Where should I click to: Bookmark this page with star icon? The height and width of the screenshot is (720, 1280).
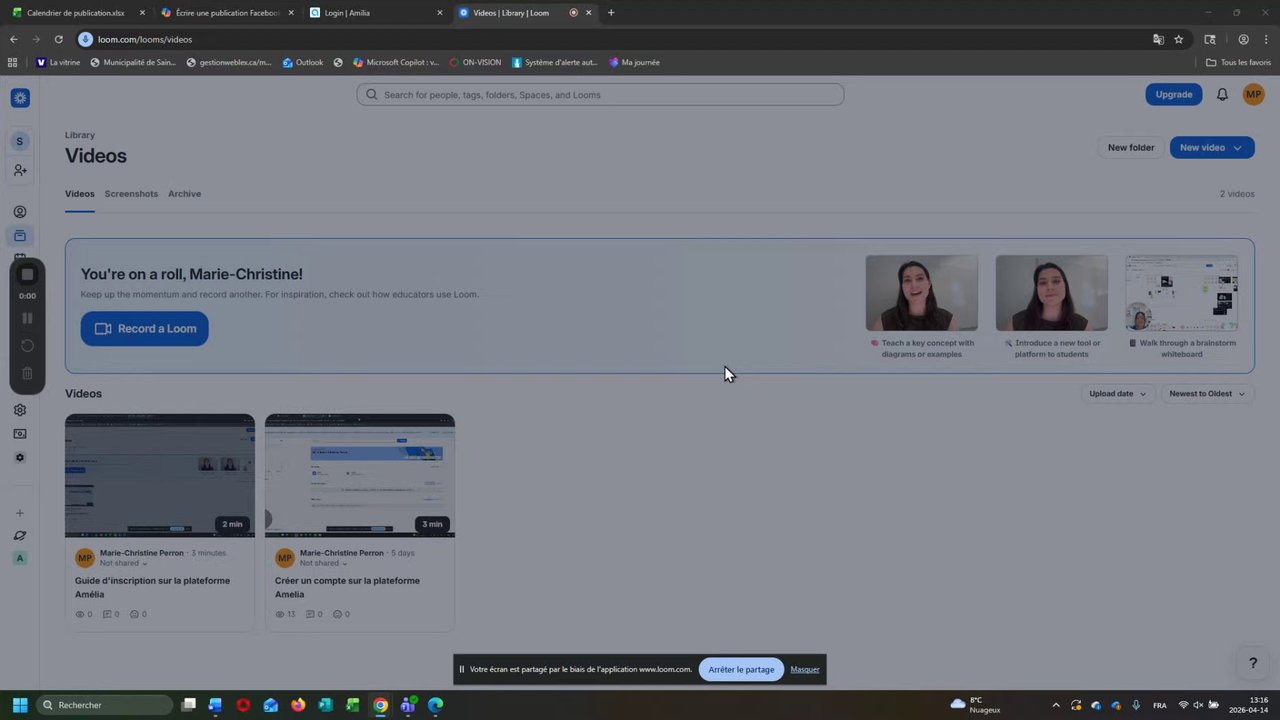point(1179,39)
